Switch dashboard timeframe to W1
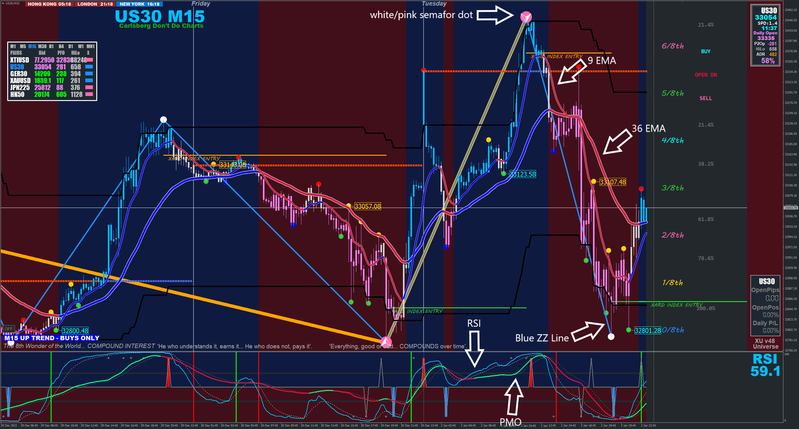This screenshot has height=429, width=799. (81, 46)
